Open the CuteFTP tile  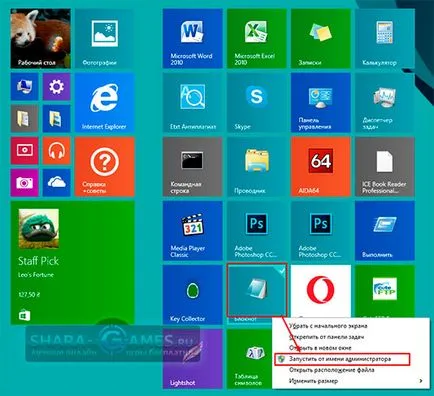pyautogui.click(x=385, y=292)
